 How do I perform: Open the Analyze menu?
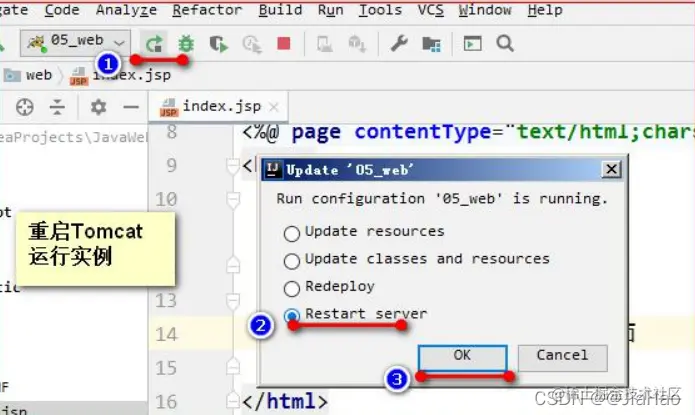coord(126,10)
